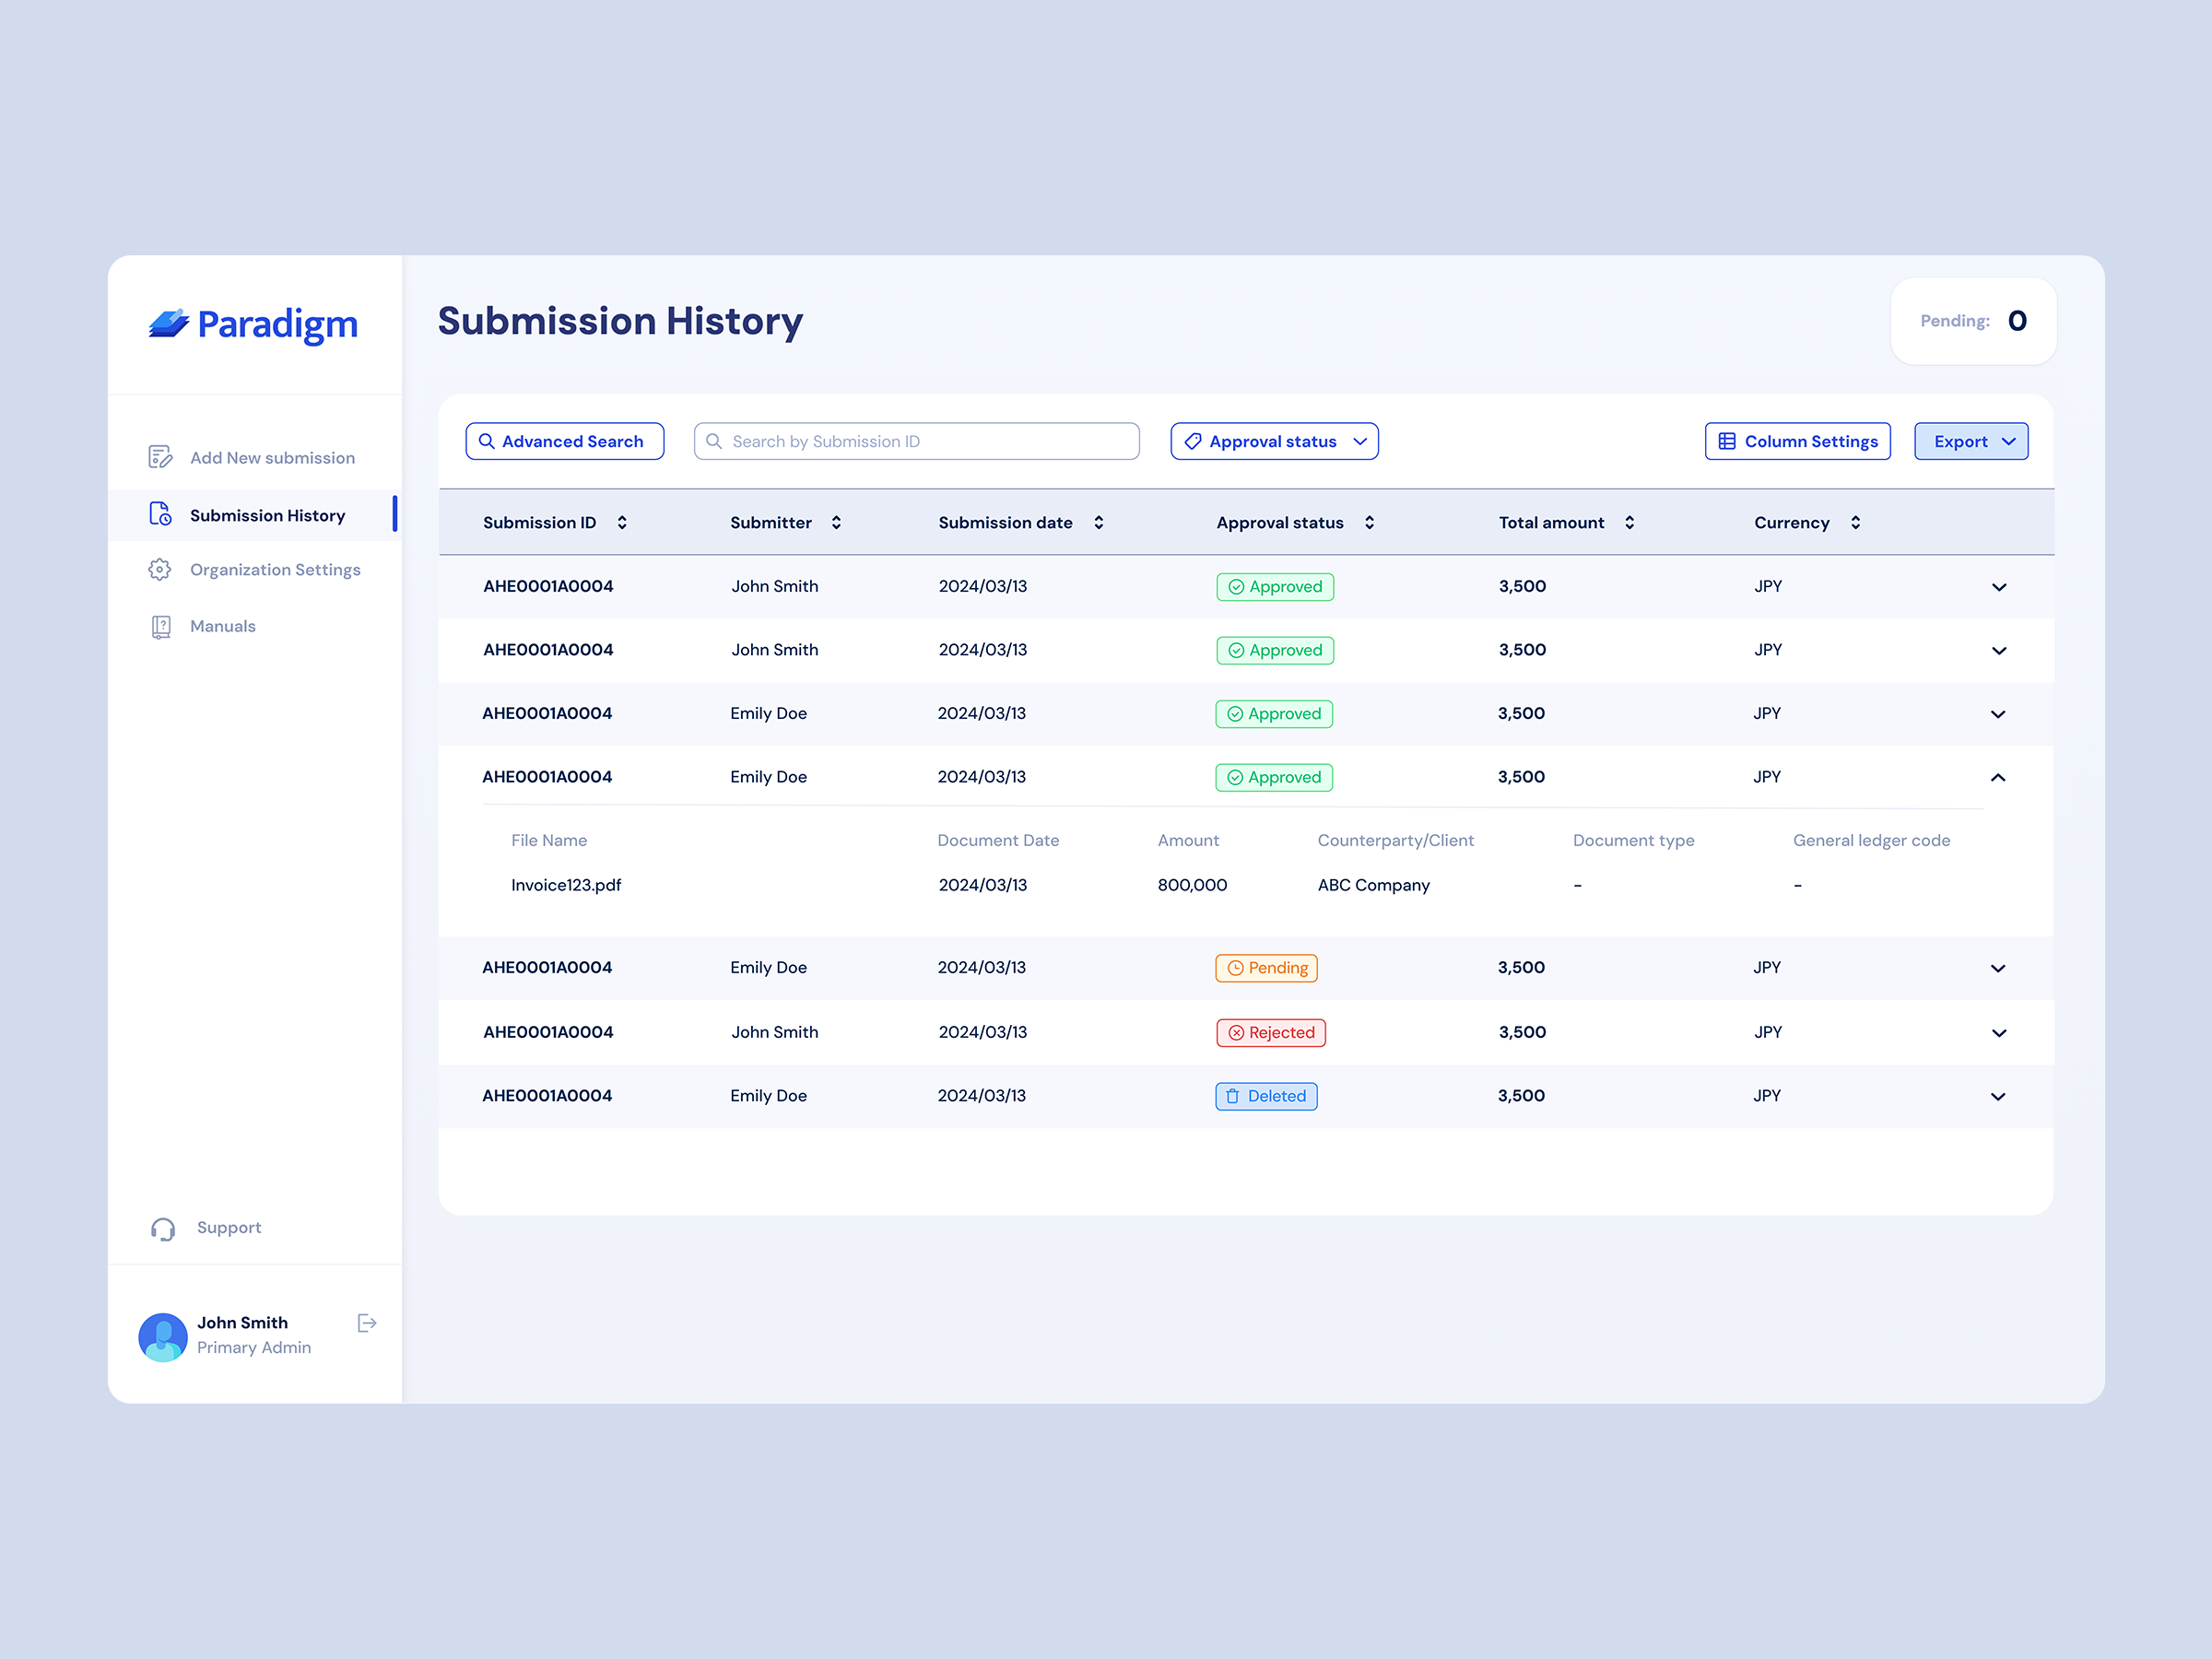Click John Smith's profile avatar
Screen dimensions: 2212x1659
coord(163,1337)
